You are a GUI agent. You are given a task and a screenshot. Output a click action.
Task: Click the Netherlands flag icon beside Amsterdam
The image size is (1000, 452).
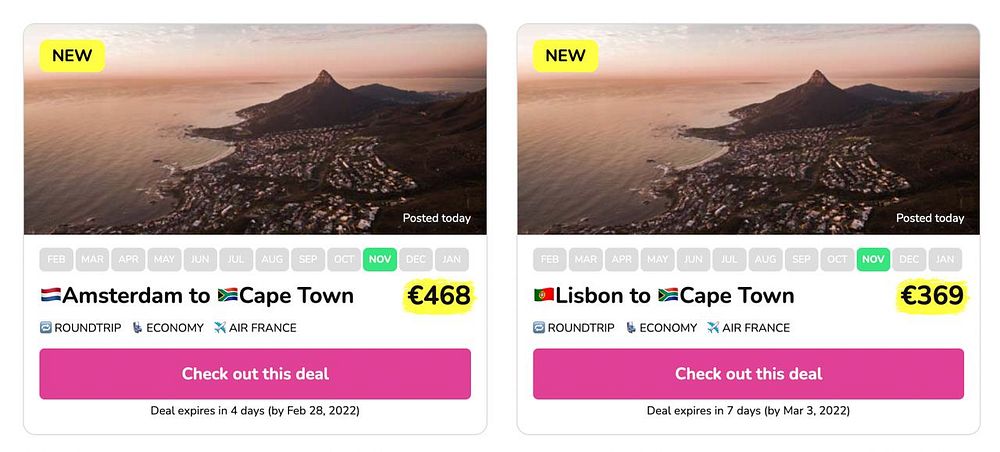point(50,296)
